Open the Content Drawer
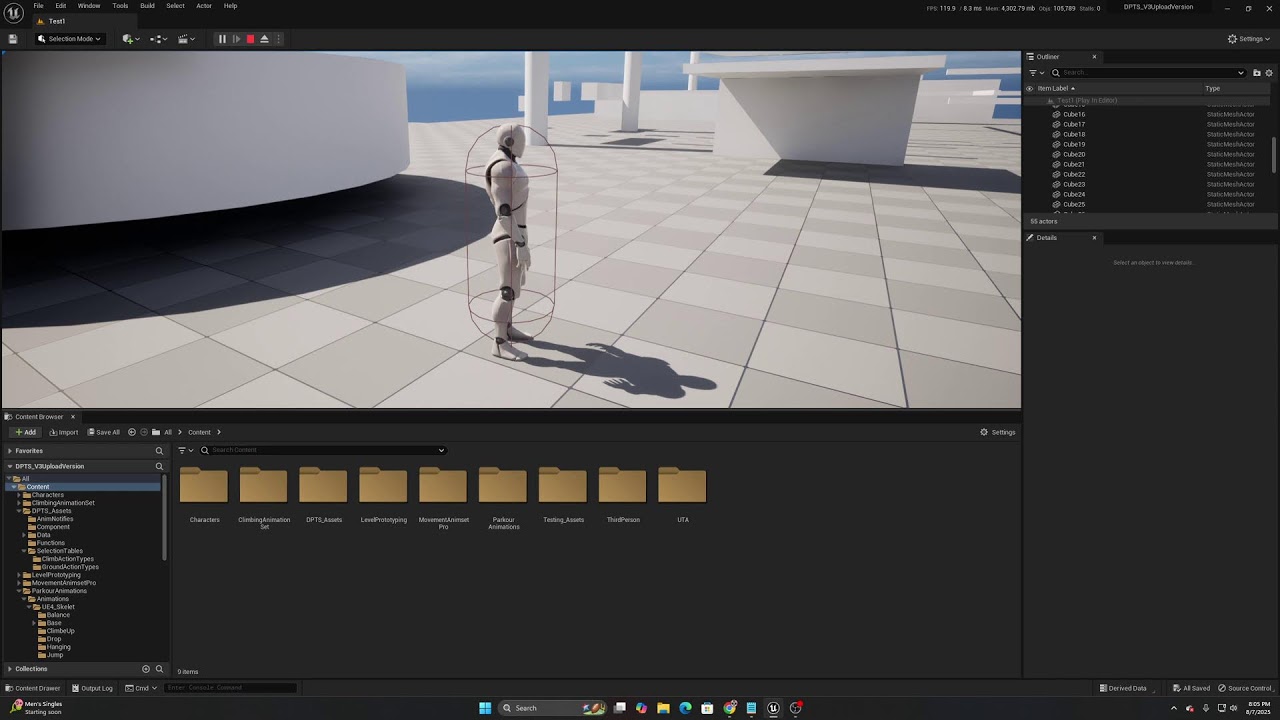 pyautogui.click(x=33, y=688)
